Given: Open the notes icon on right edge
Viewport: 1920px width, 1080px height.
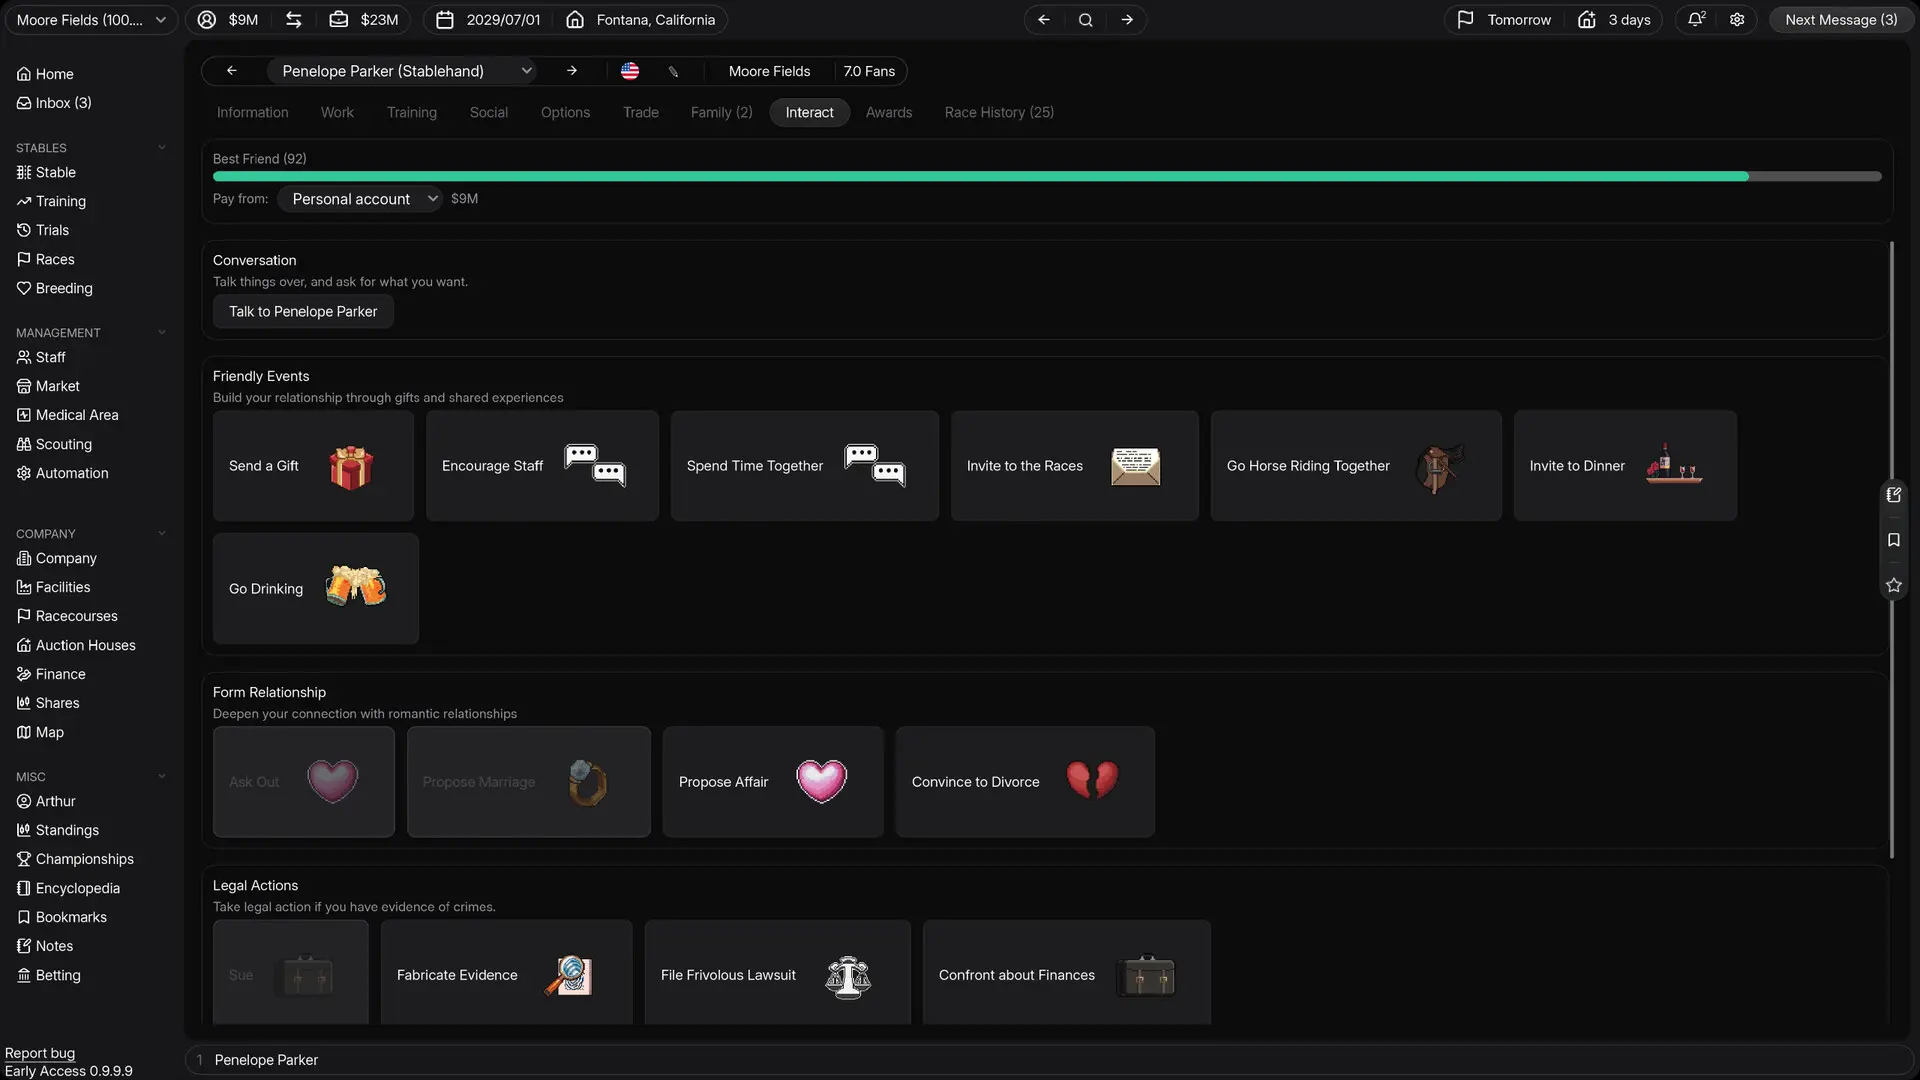Looking at the screenshot, I should (1893, 494).
